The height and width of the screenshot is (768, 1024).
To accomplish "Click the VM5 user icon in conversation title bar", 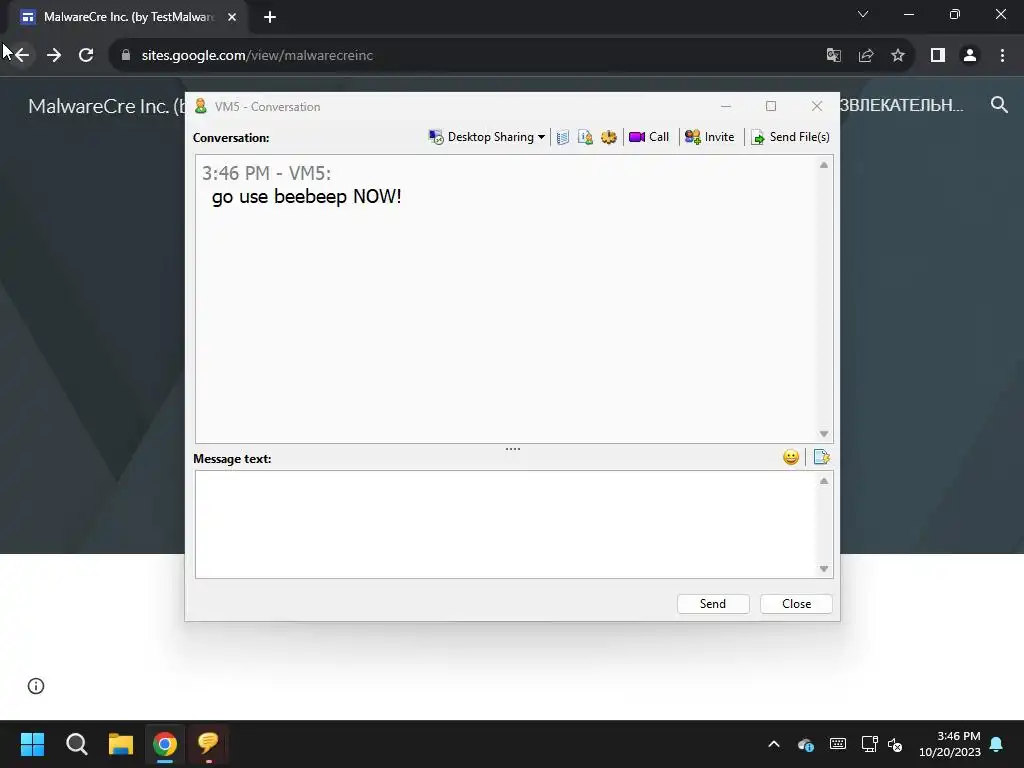I will [200, 106].
